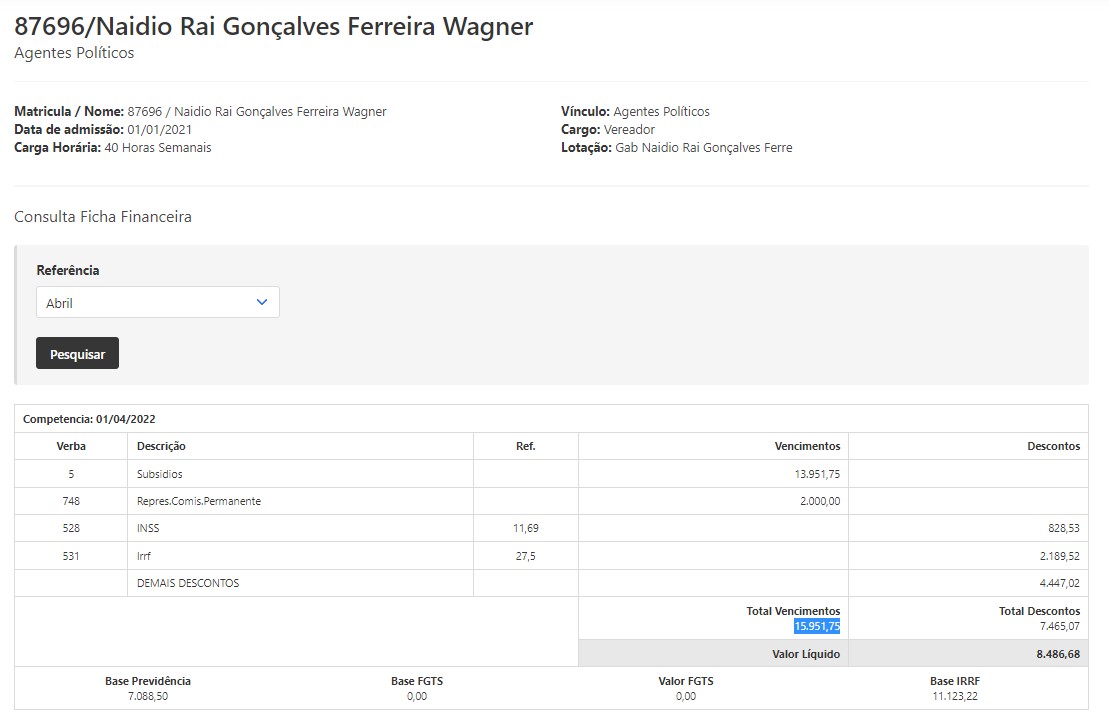Select the Subsídios row description

click(160, 474)
